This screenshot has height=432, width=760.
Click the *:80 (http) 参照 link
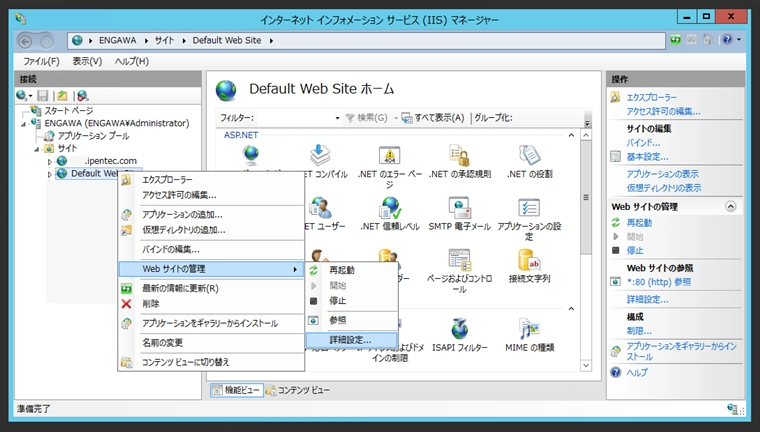point(659,282)
